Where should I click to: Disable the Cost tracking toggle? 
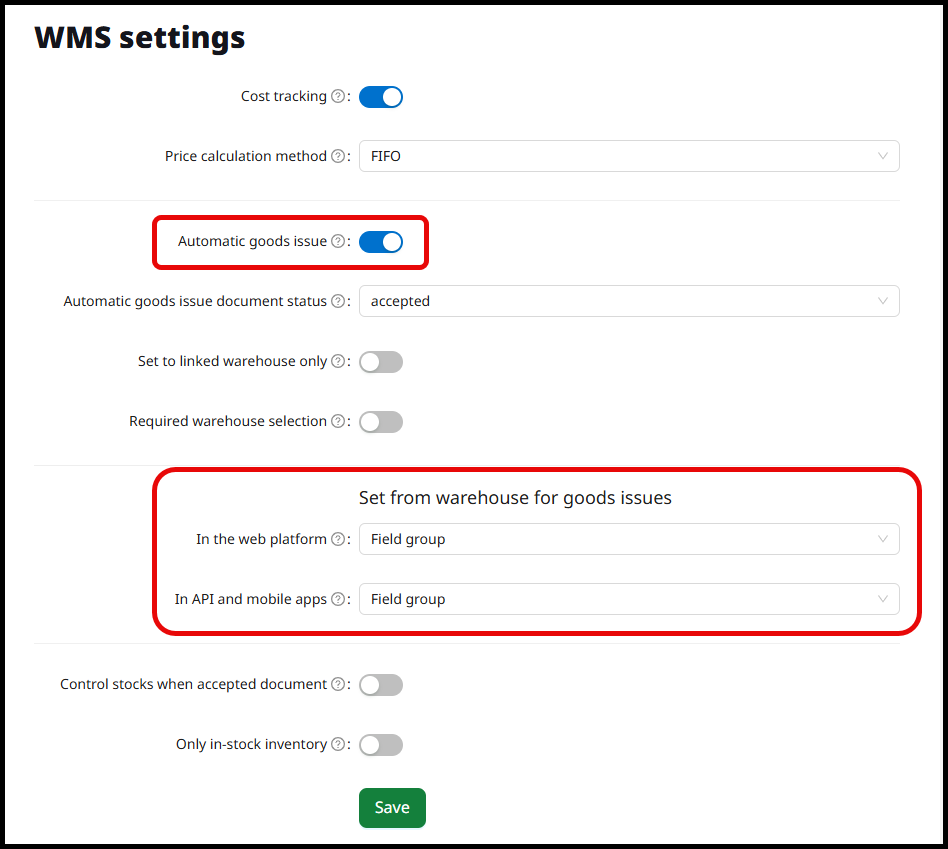click(381, 97)
